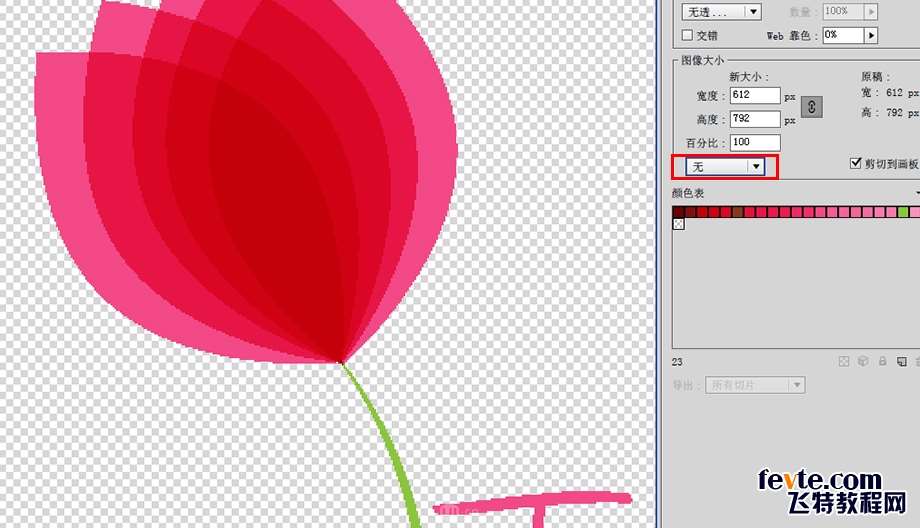Select the green swatch in color table
The image size is (920, 528).
tap(903, 212)
